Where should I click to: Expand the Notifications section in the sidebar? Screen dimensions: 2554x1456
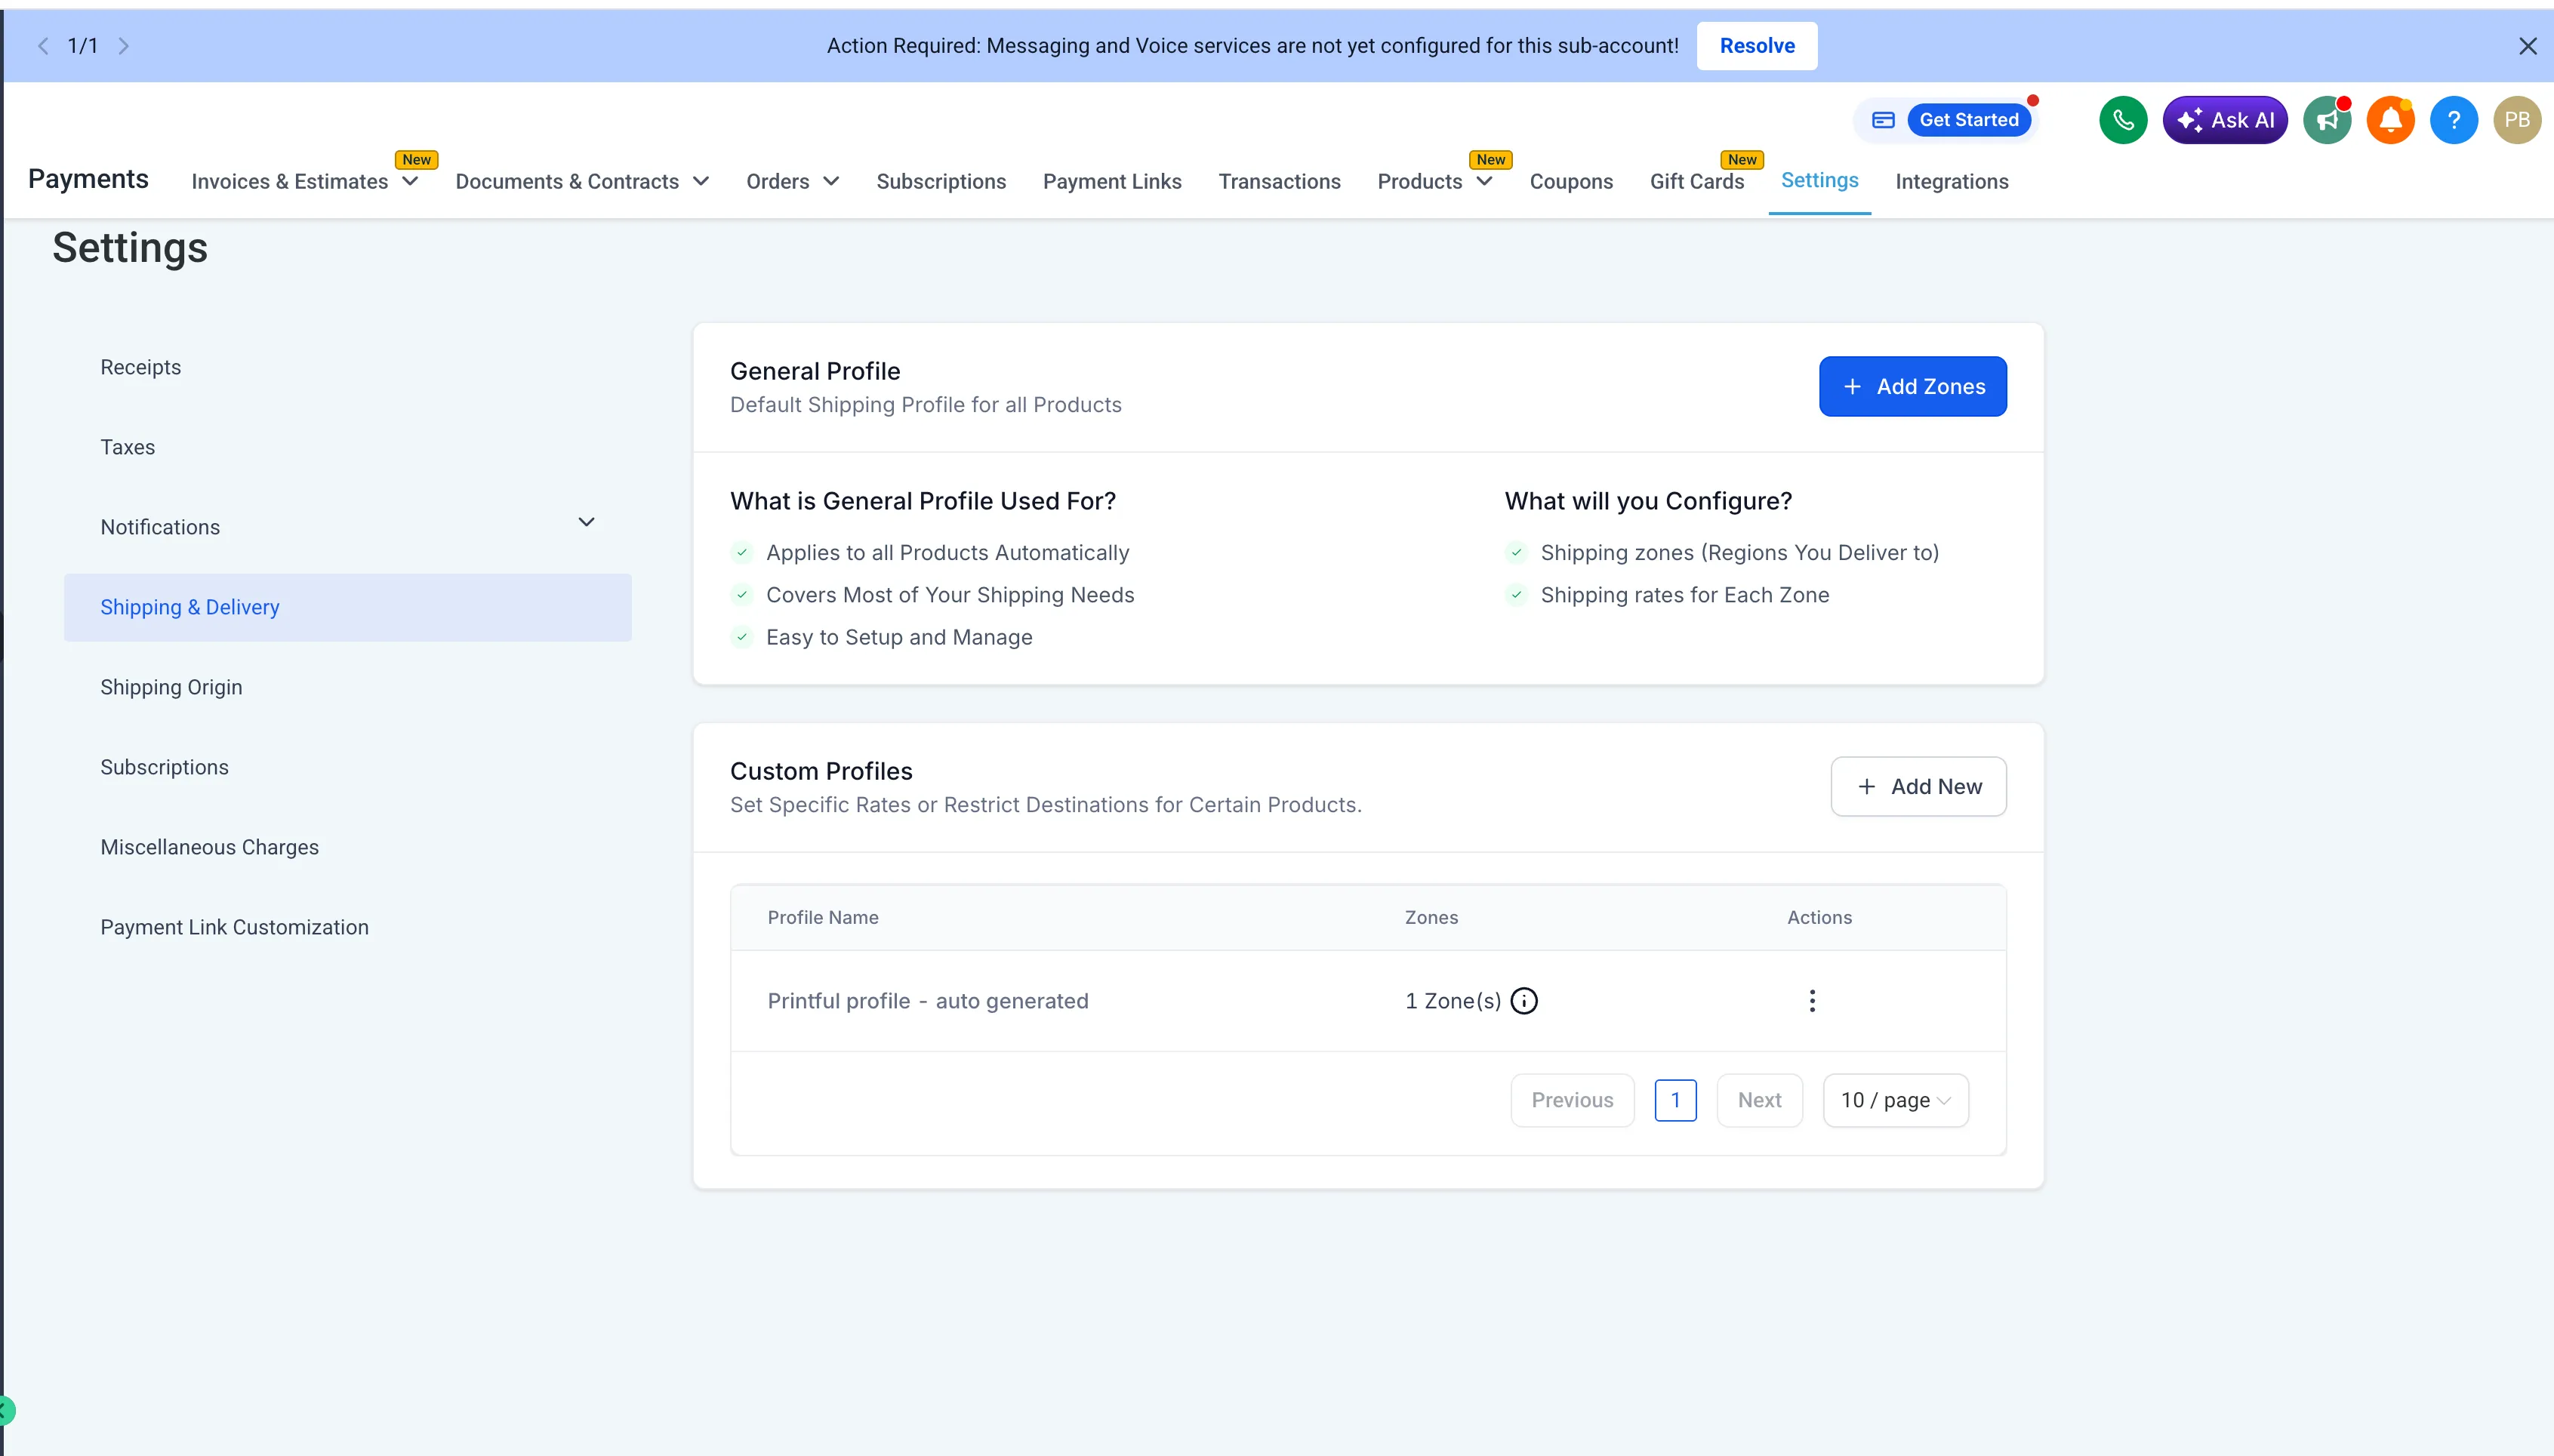click(585, 522)
